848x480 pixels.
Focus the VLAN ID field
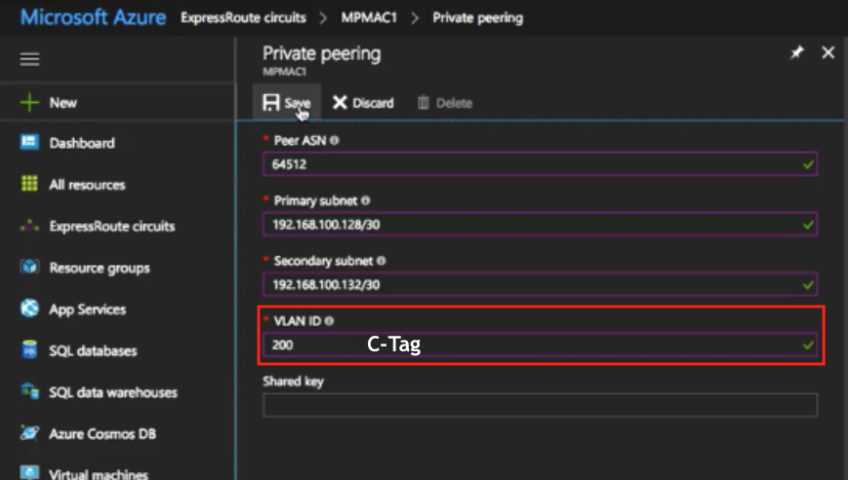tap(540, 345)
